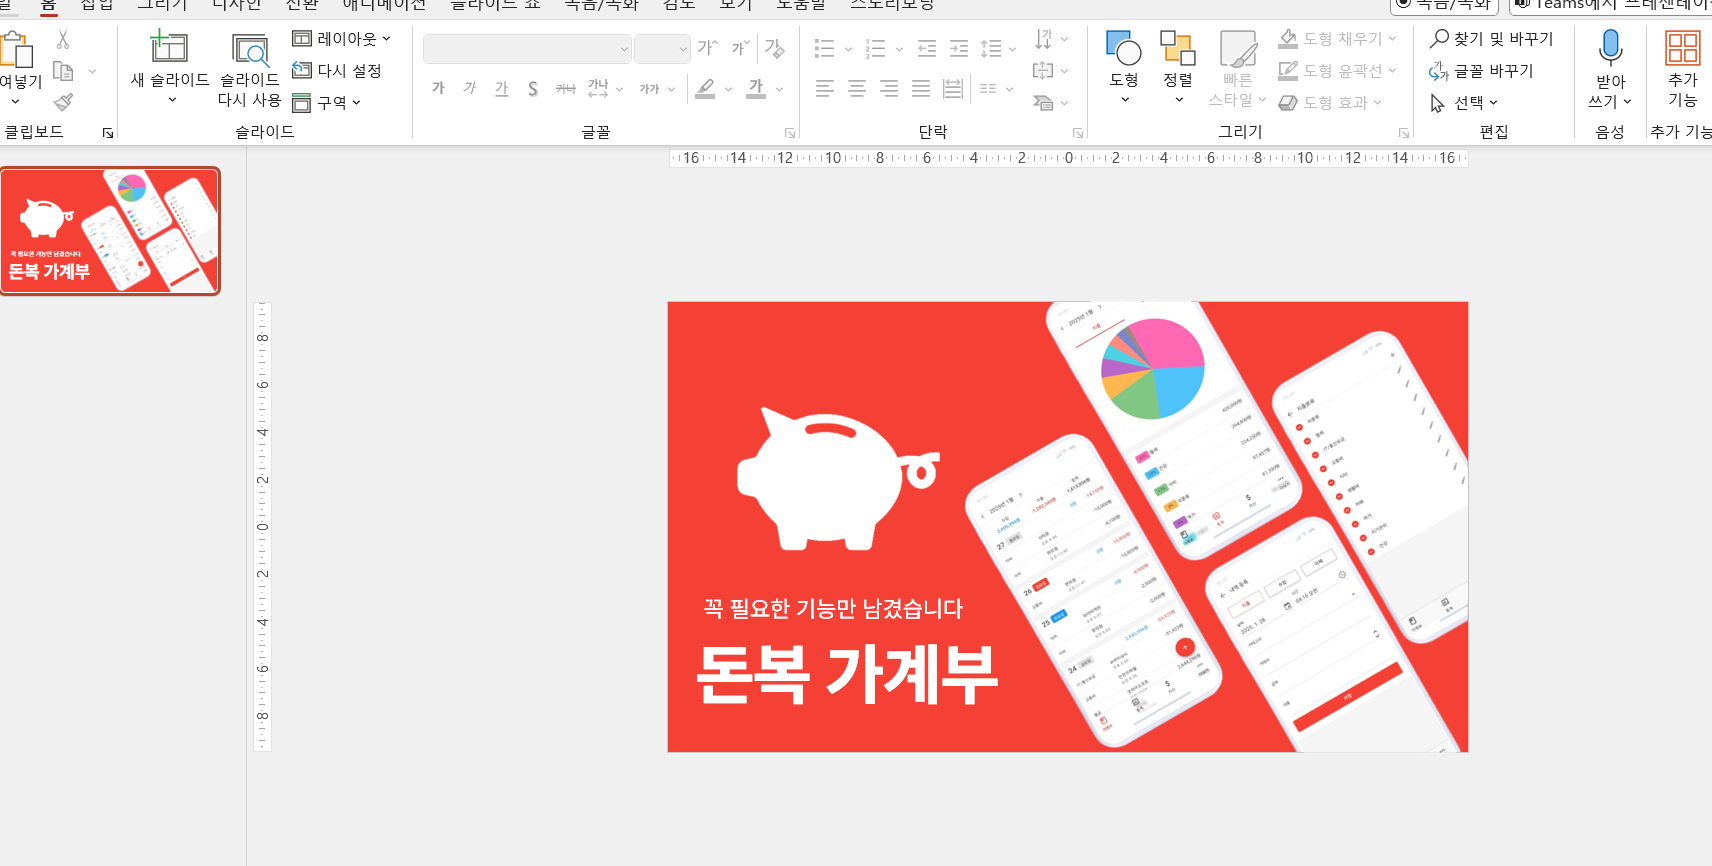Screen dimensions: 1712x866
Task: Open the 슬라이드 쇼 slide show tab
Action: pos(495,5)
